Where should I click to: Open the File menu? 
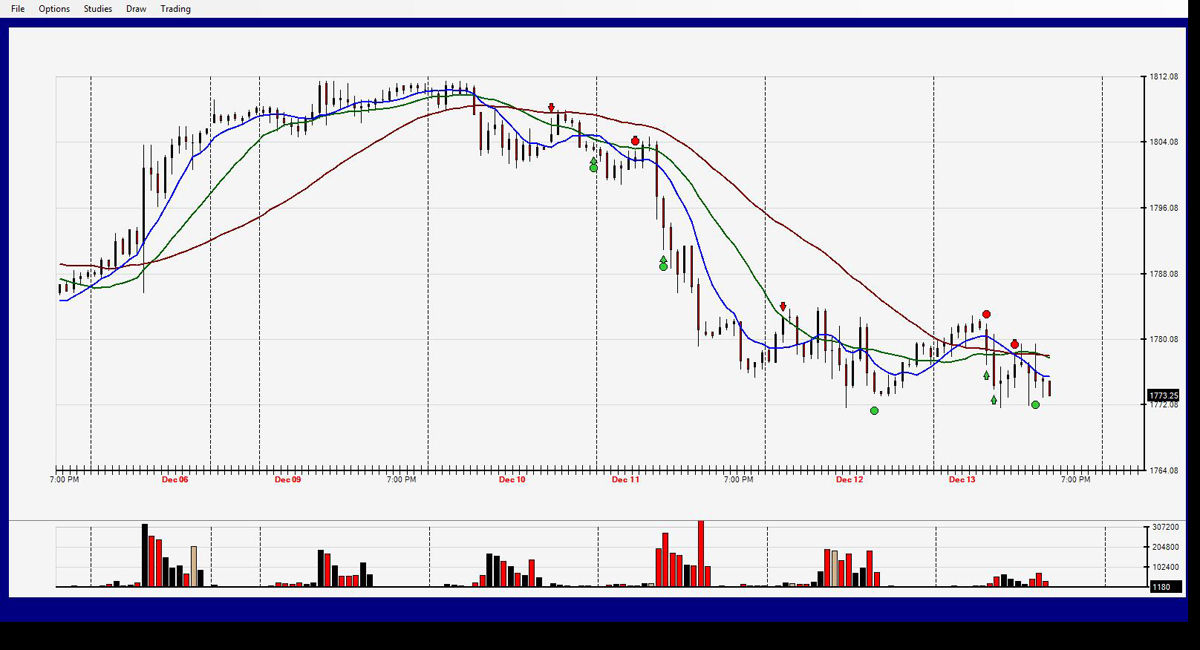[18, 9]
